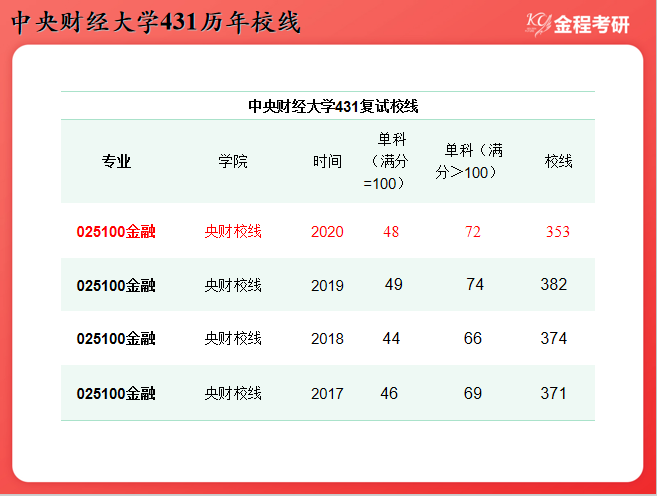Screen dimensions: 657x496
Task: Click the 单科（满分>100） column header
Action: [469, 161]
